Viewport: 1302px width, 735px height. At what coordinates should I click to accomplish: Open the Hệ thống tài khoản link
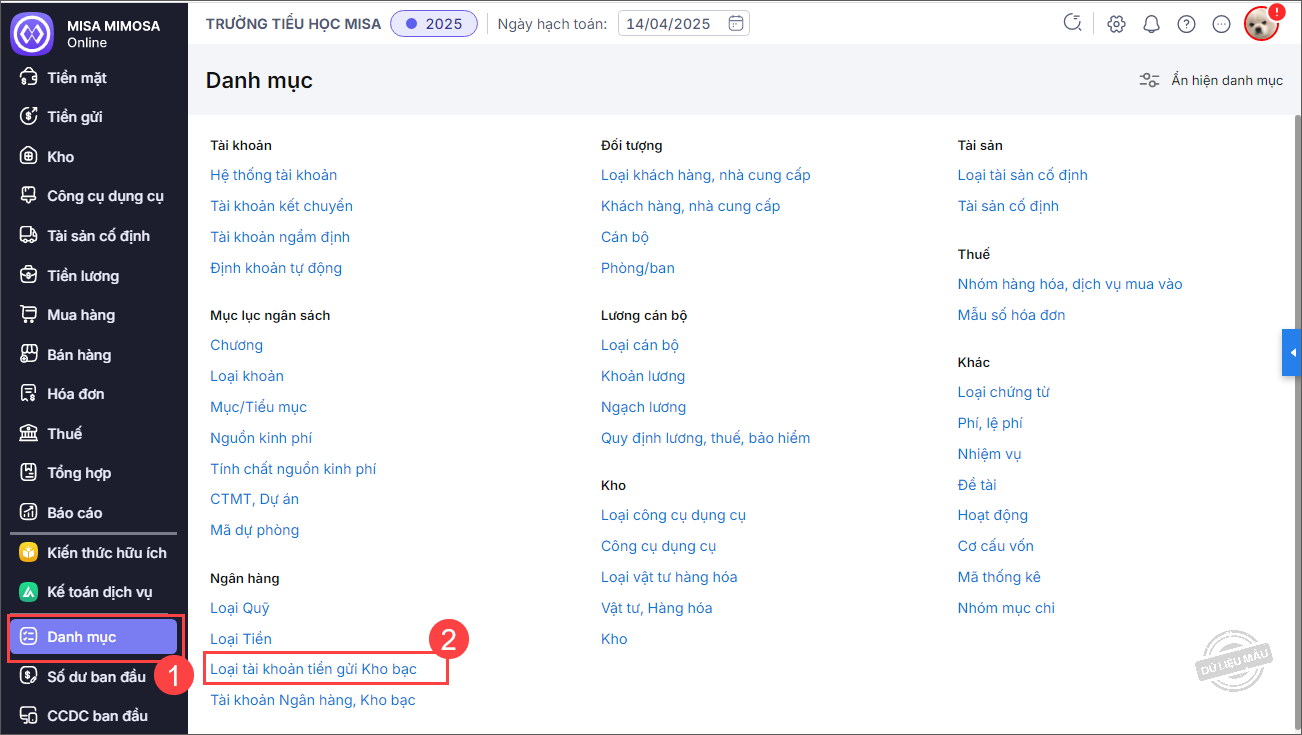pos(273,175)
